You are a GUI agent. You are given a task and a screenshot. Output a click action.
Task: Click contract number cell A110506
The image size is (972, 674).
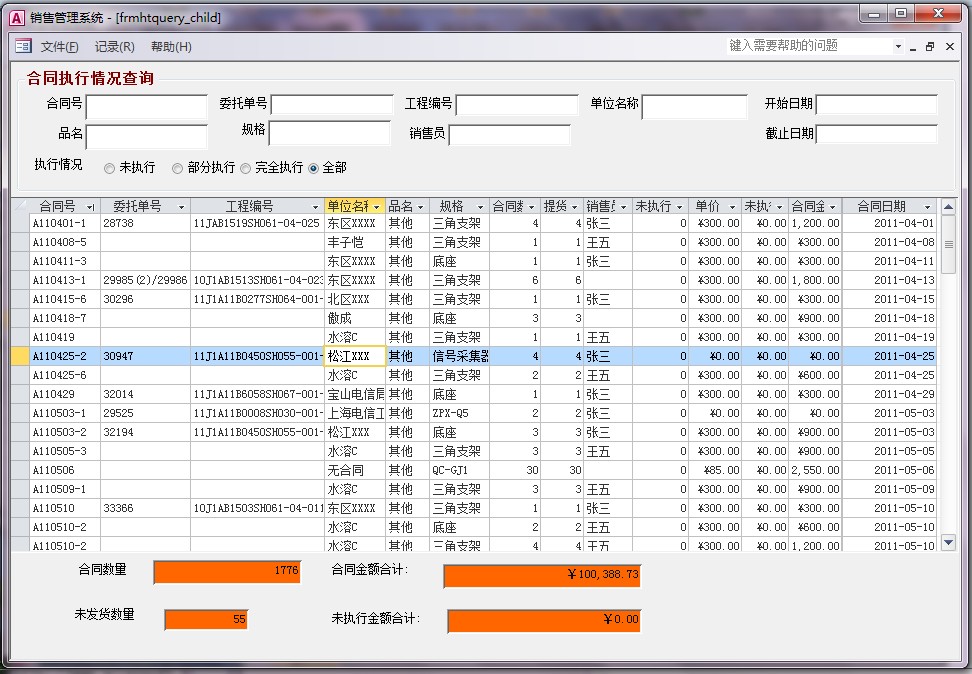coord(64,471)
